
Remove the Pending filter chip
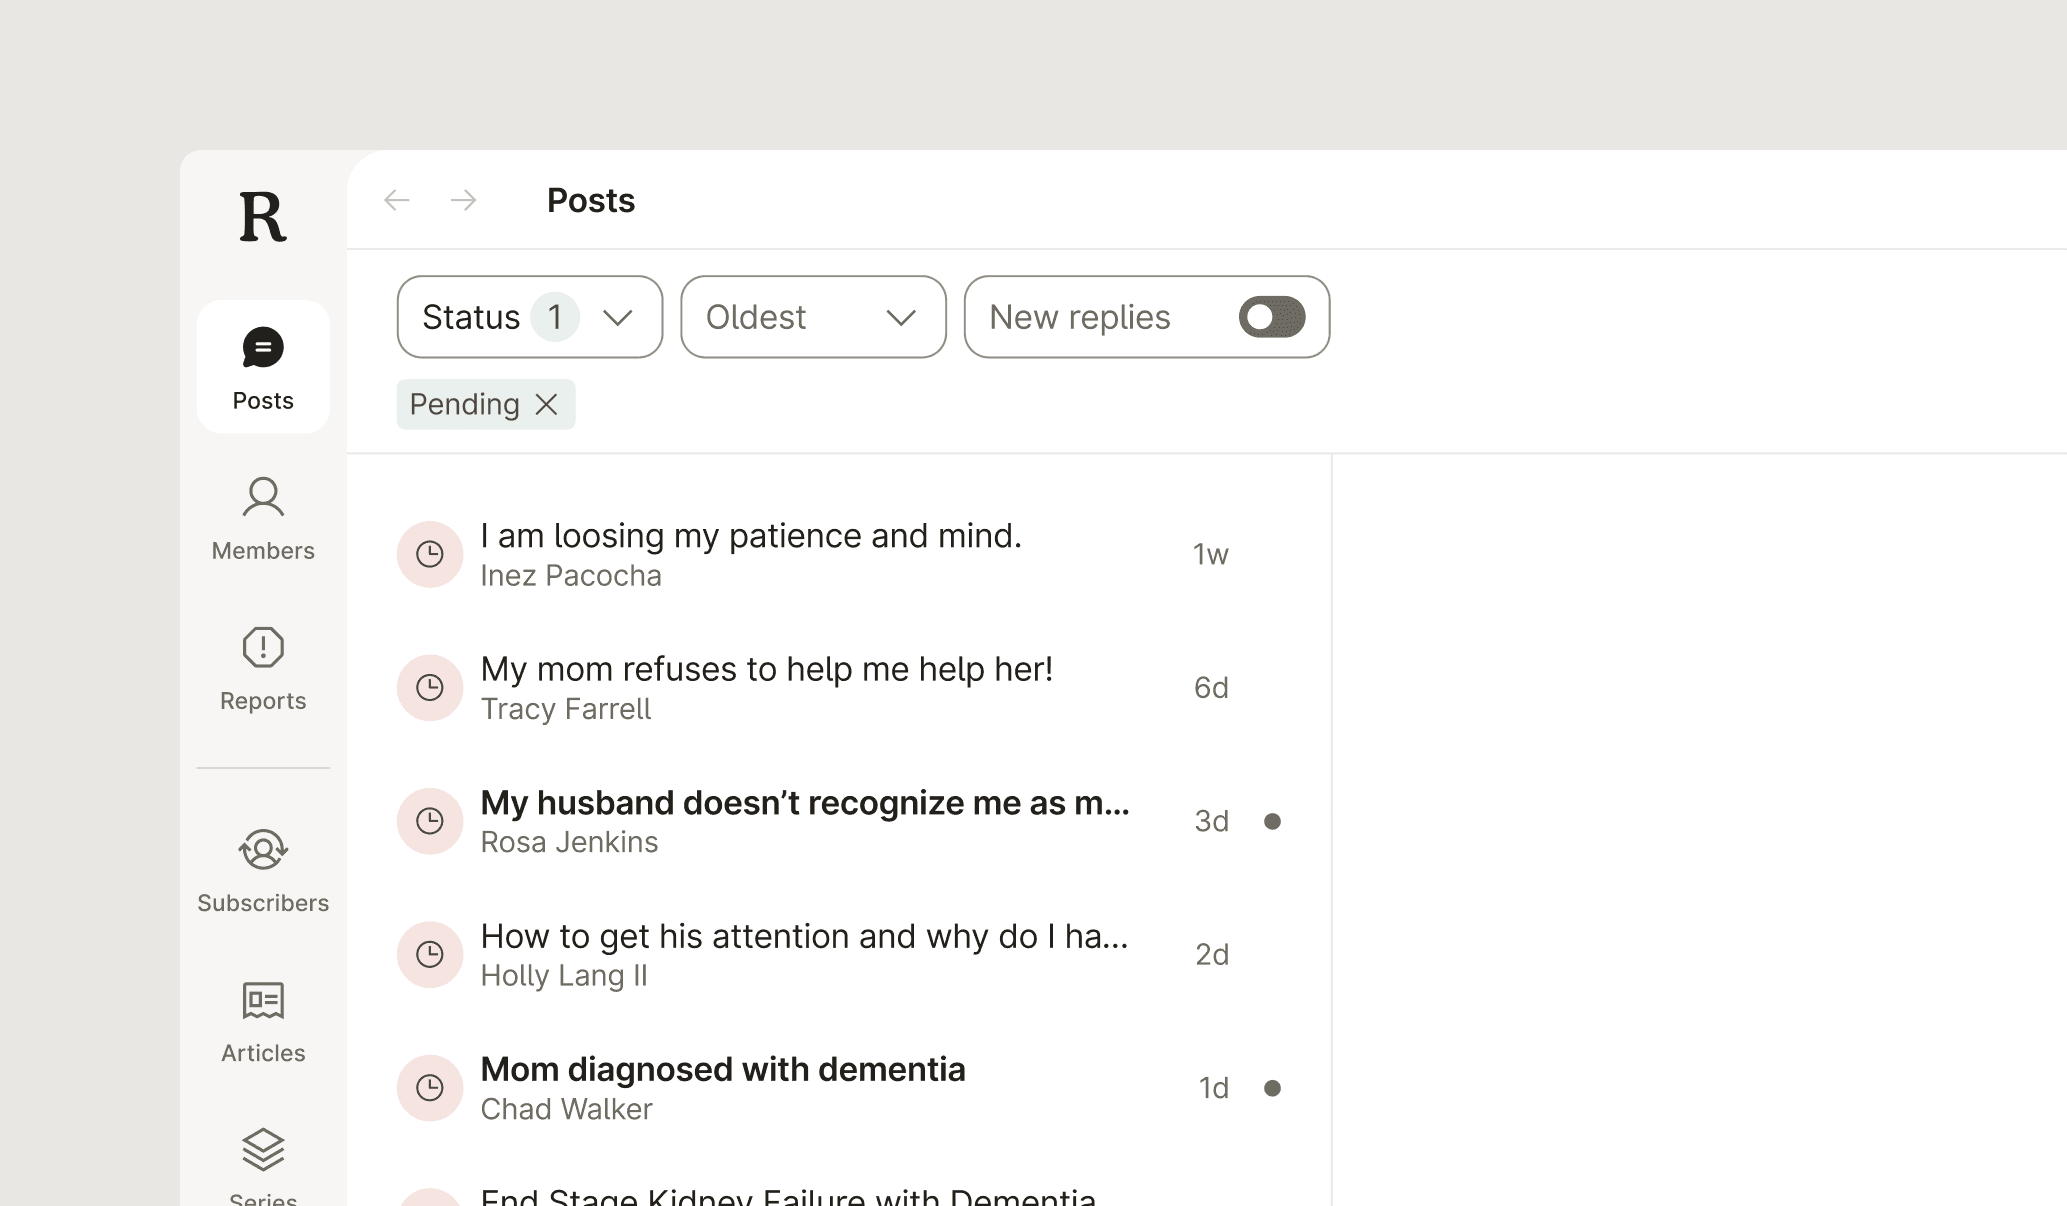[546, 404]
